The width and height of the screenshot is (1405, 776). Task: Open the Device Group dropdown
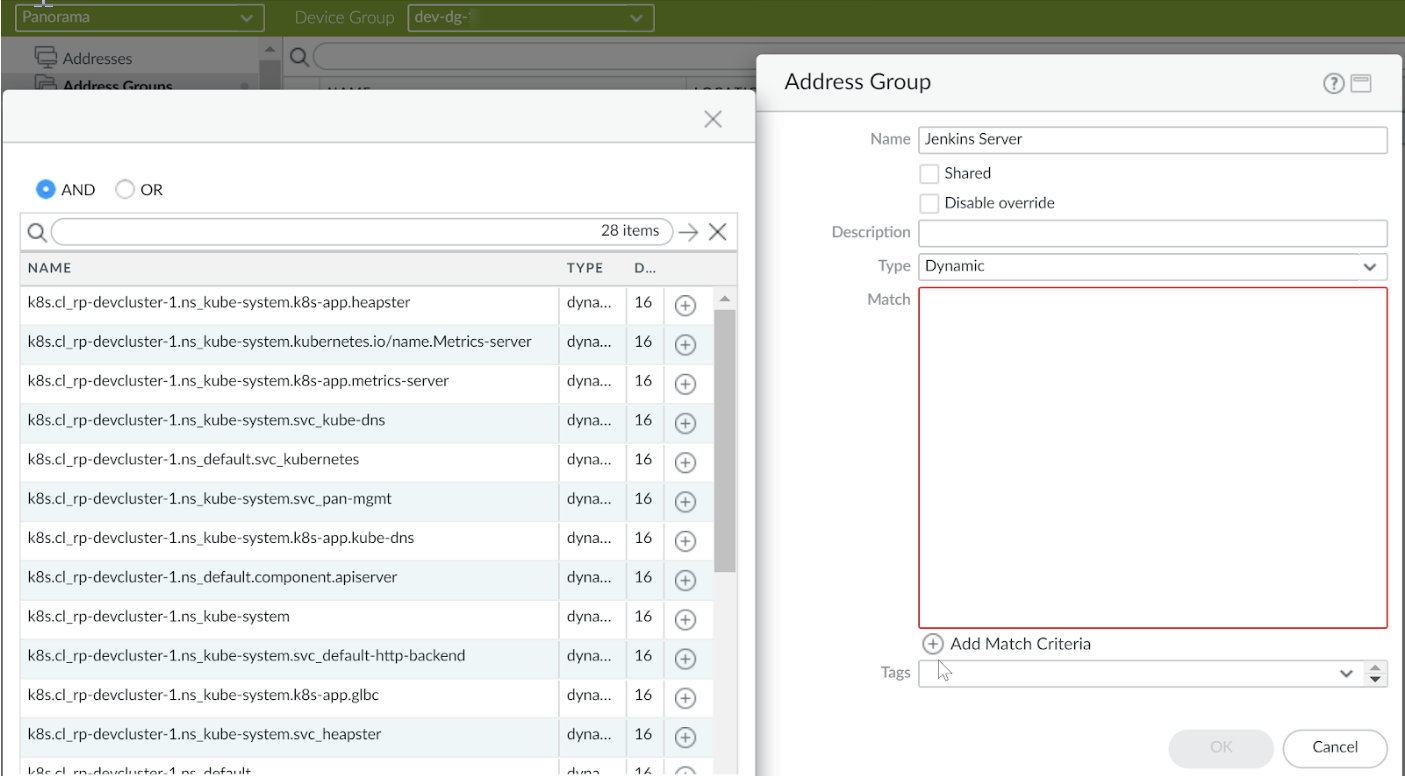(530, 17)
